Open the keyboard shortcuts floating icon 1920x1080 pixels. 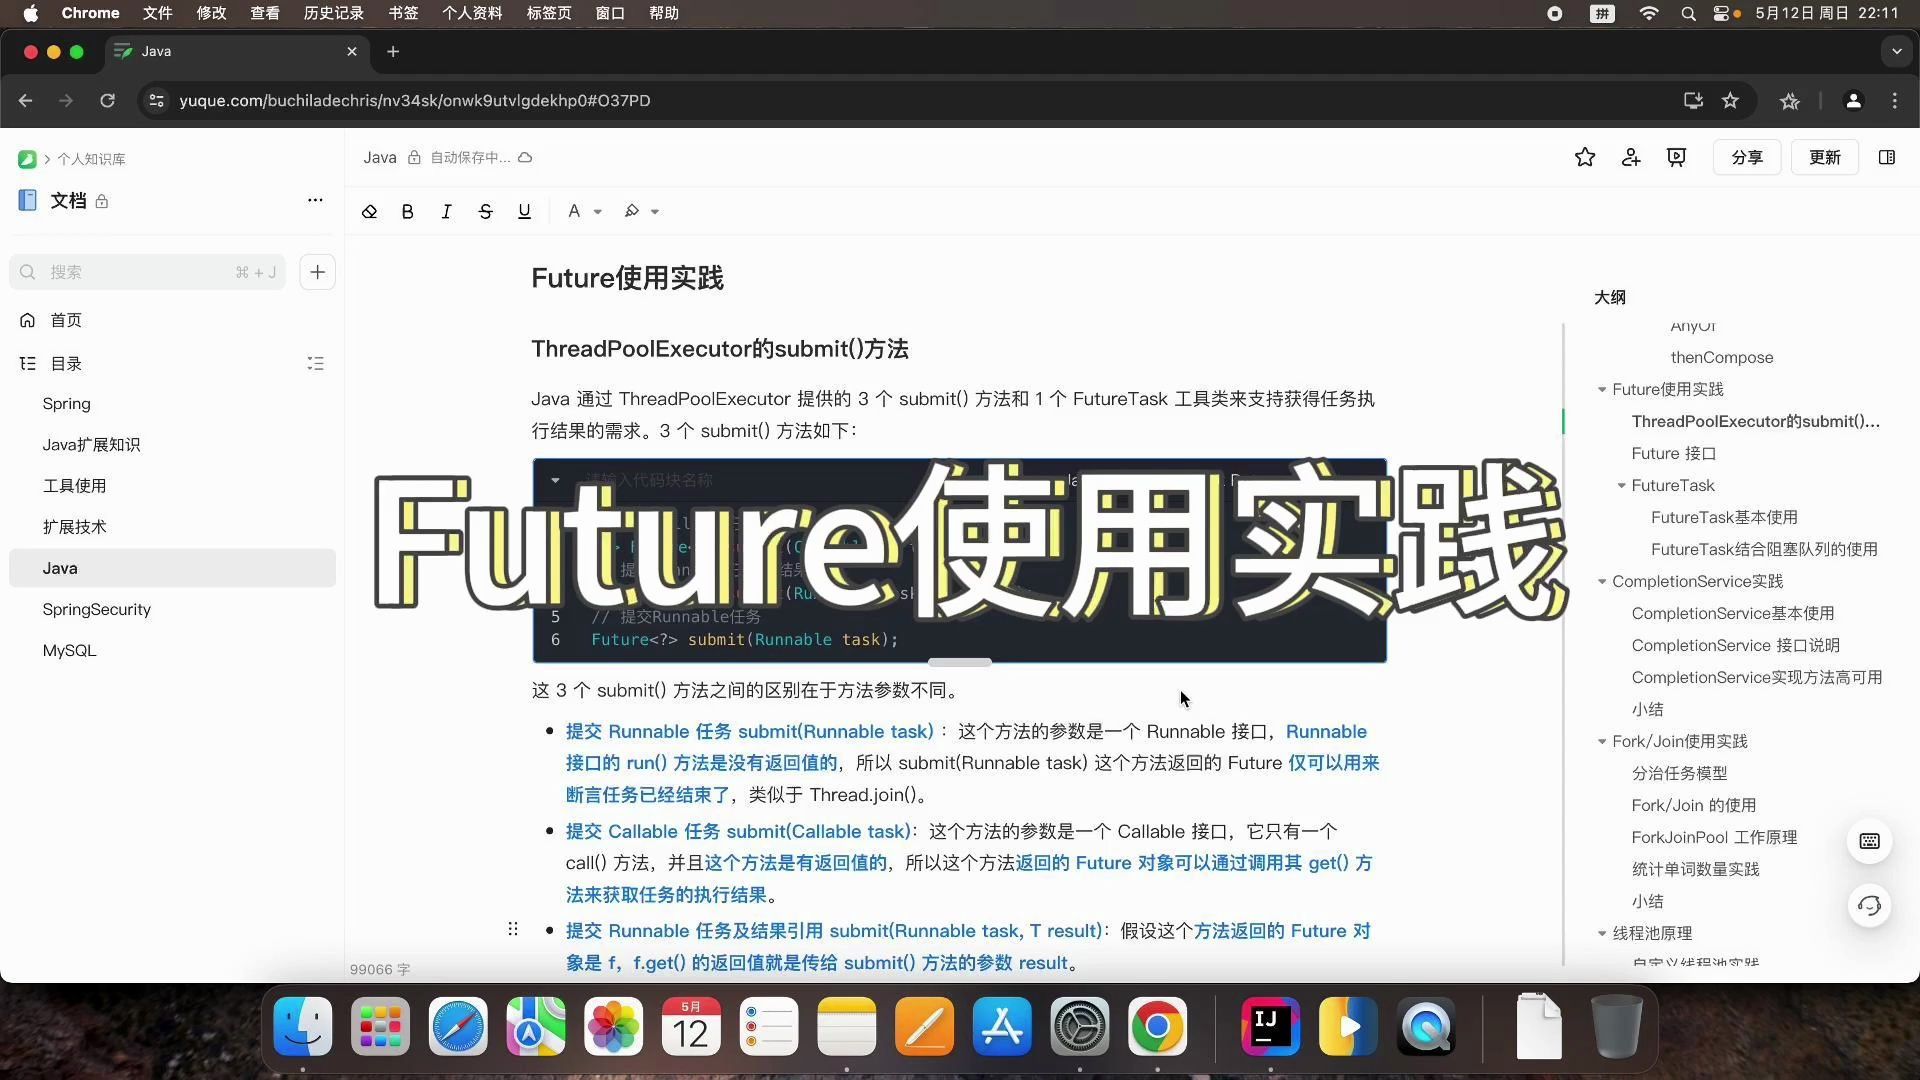point(1869,841)
